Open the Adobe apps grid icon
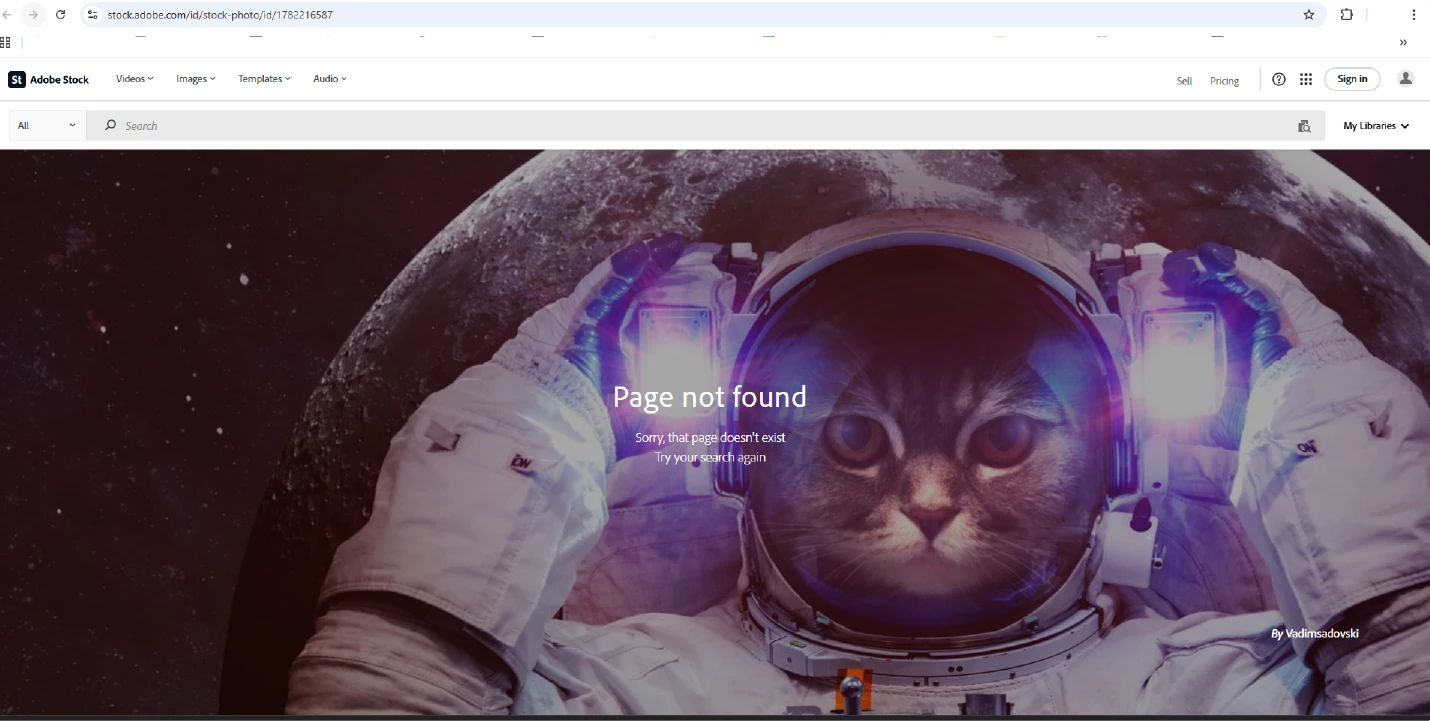 click(1306, 79)
